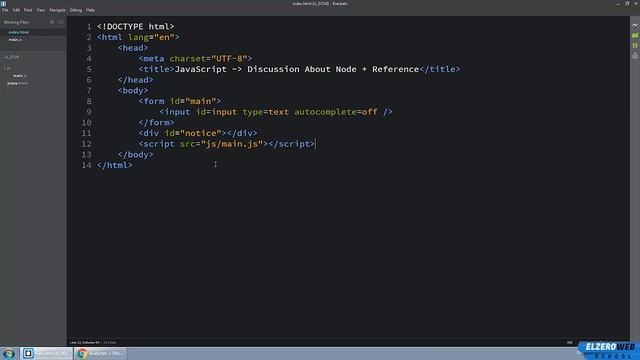
Task: Switch to Chrome window in taskbar
Action: [100, 353]
